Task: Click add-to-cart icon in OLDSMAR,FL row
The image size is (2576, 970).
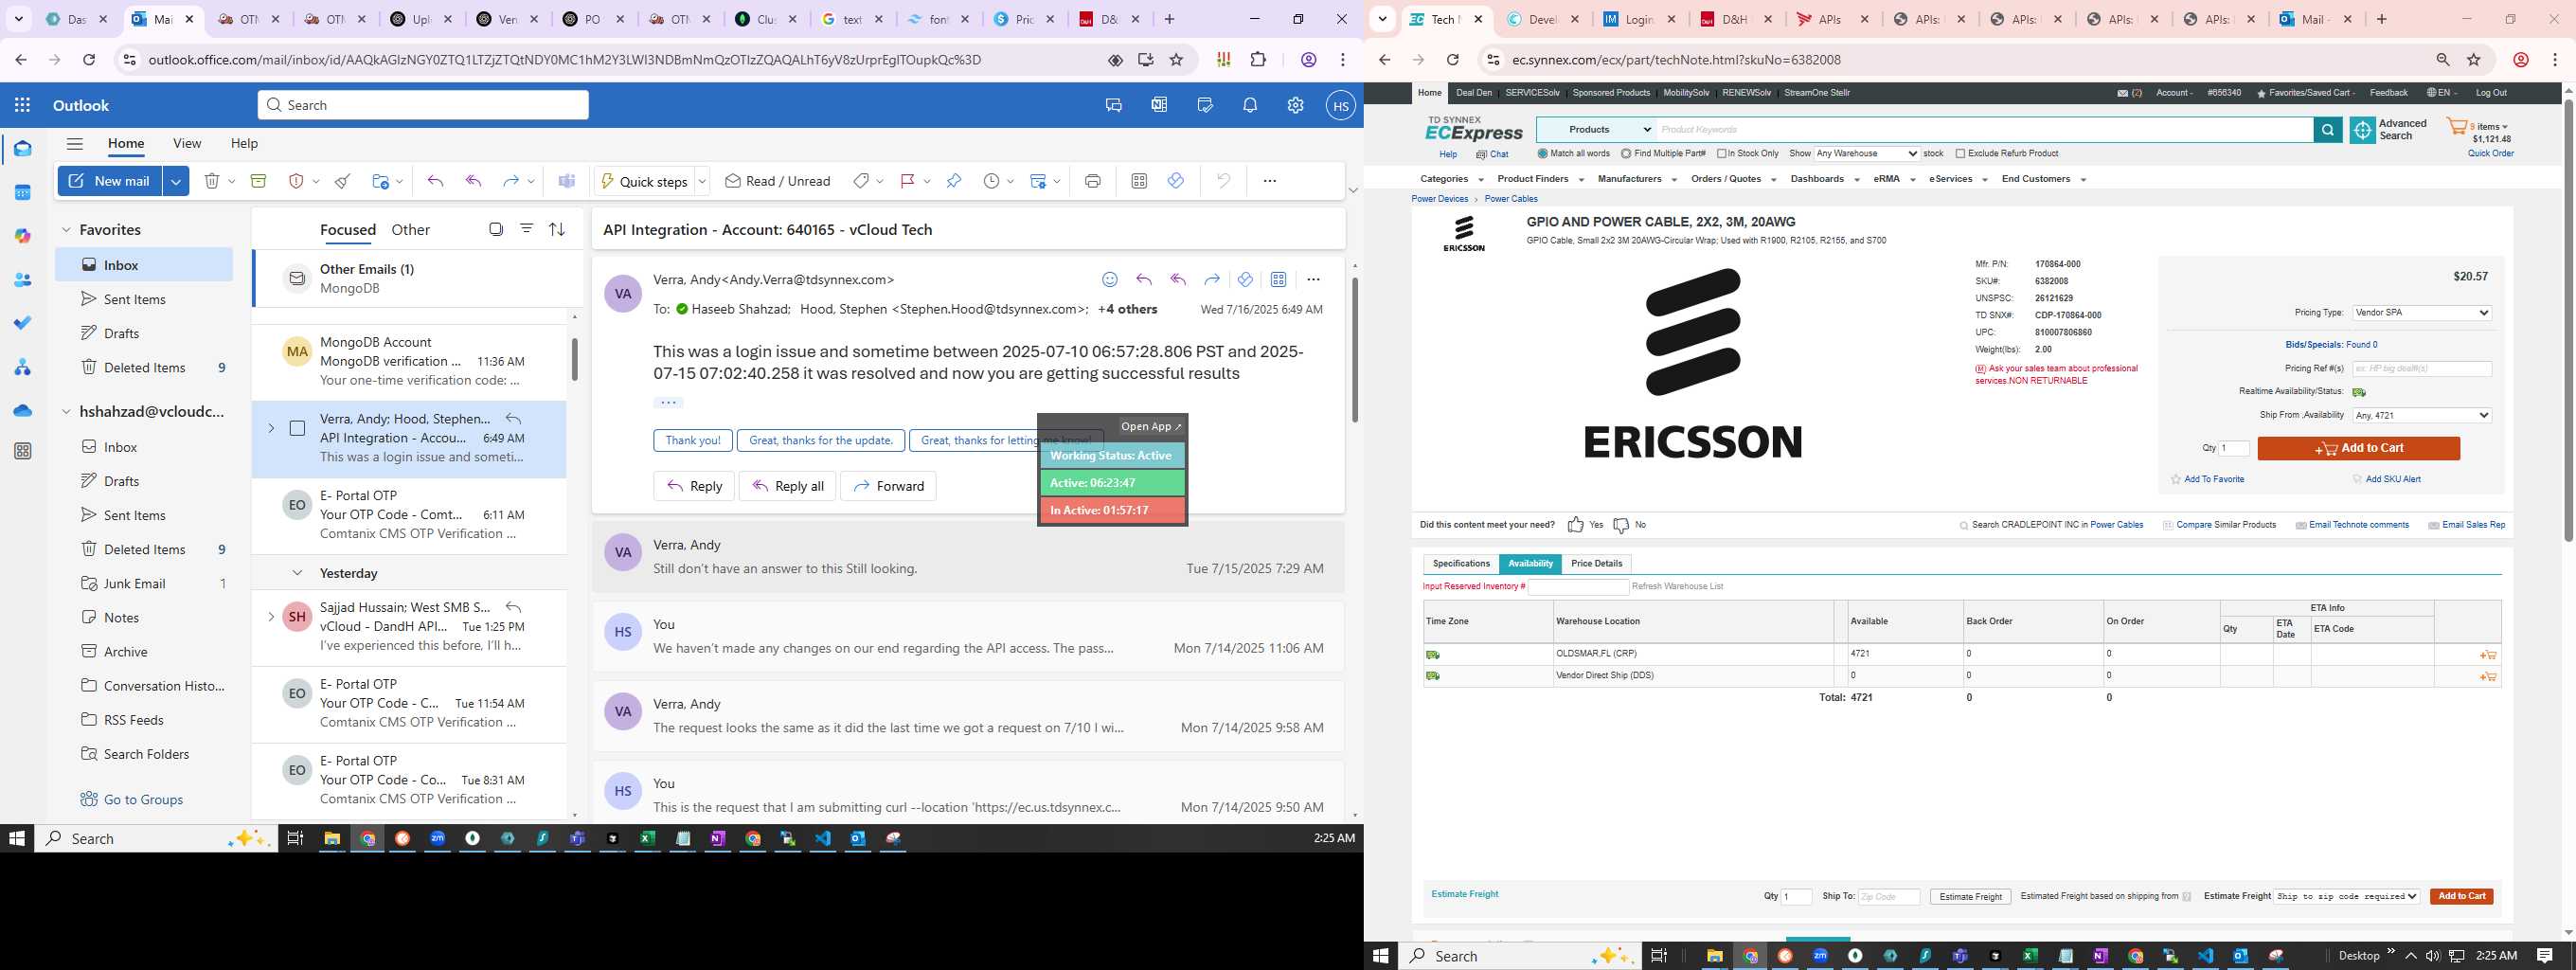Action: pos(2488,655)
